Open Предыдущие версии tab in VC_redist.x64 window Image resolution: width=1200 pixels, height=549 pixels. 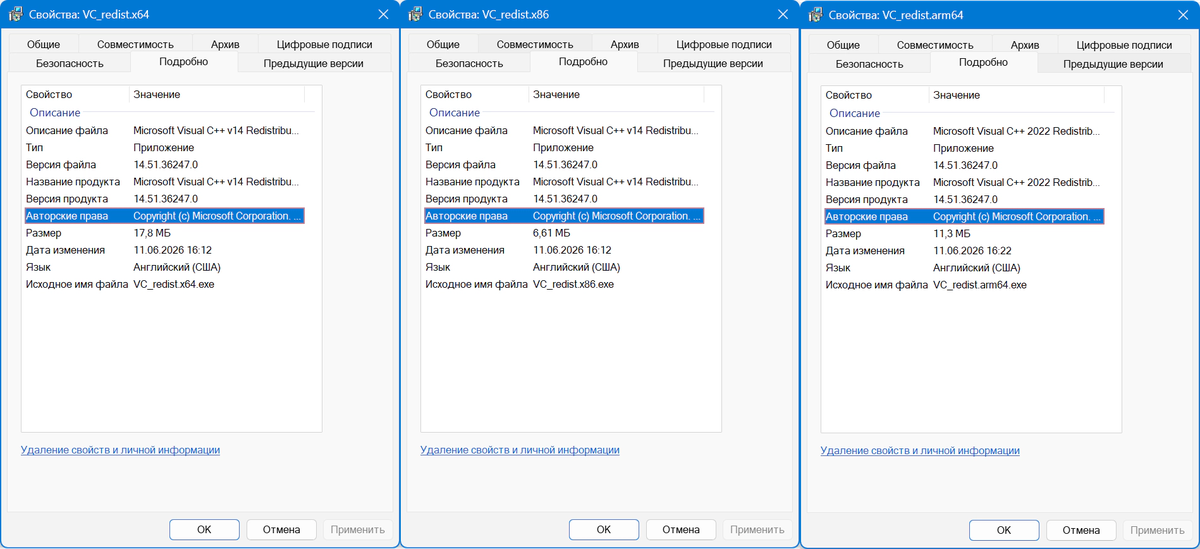pyautogui.click(x=313, y=63)
